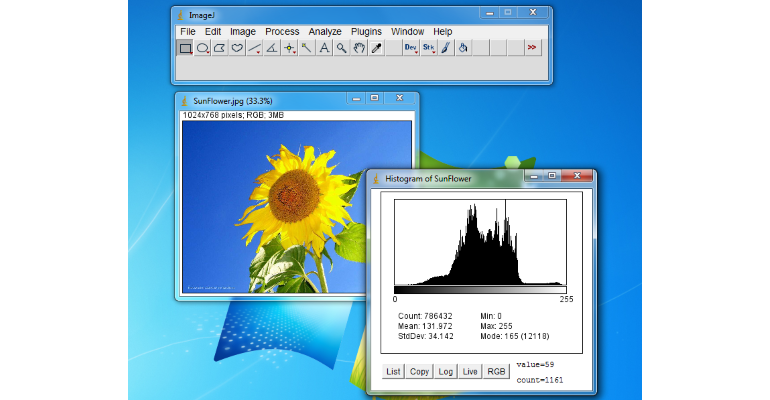Select the Point tool

pos(289,48)
